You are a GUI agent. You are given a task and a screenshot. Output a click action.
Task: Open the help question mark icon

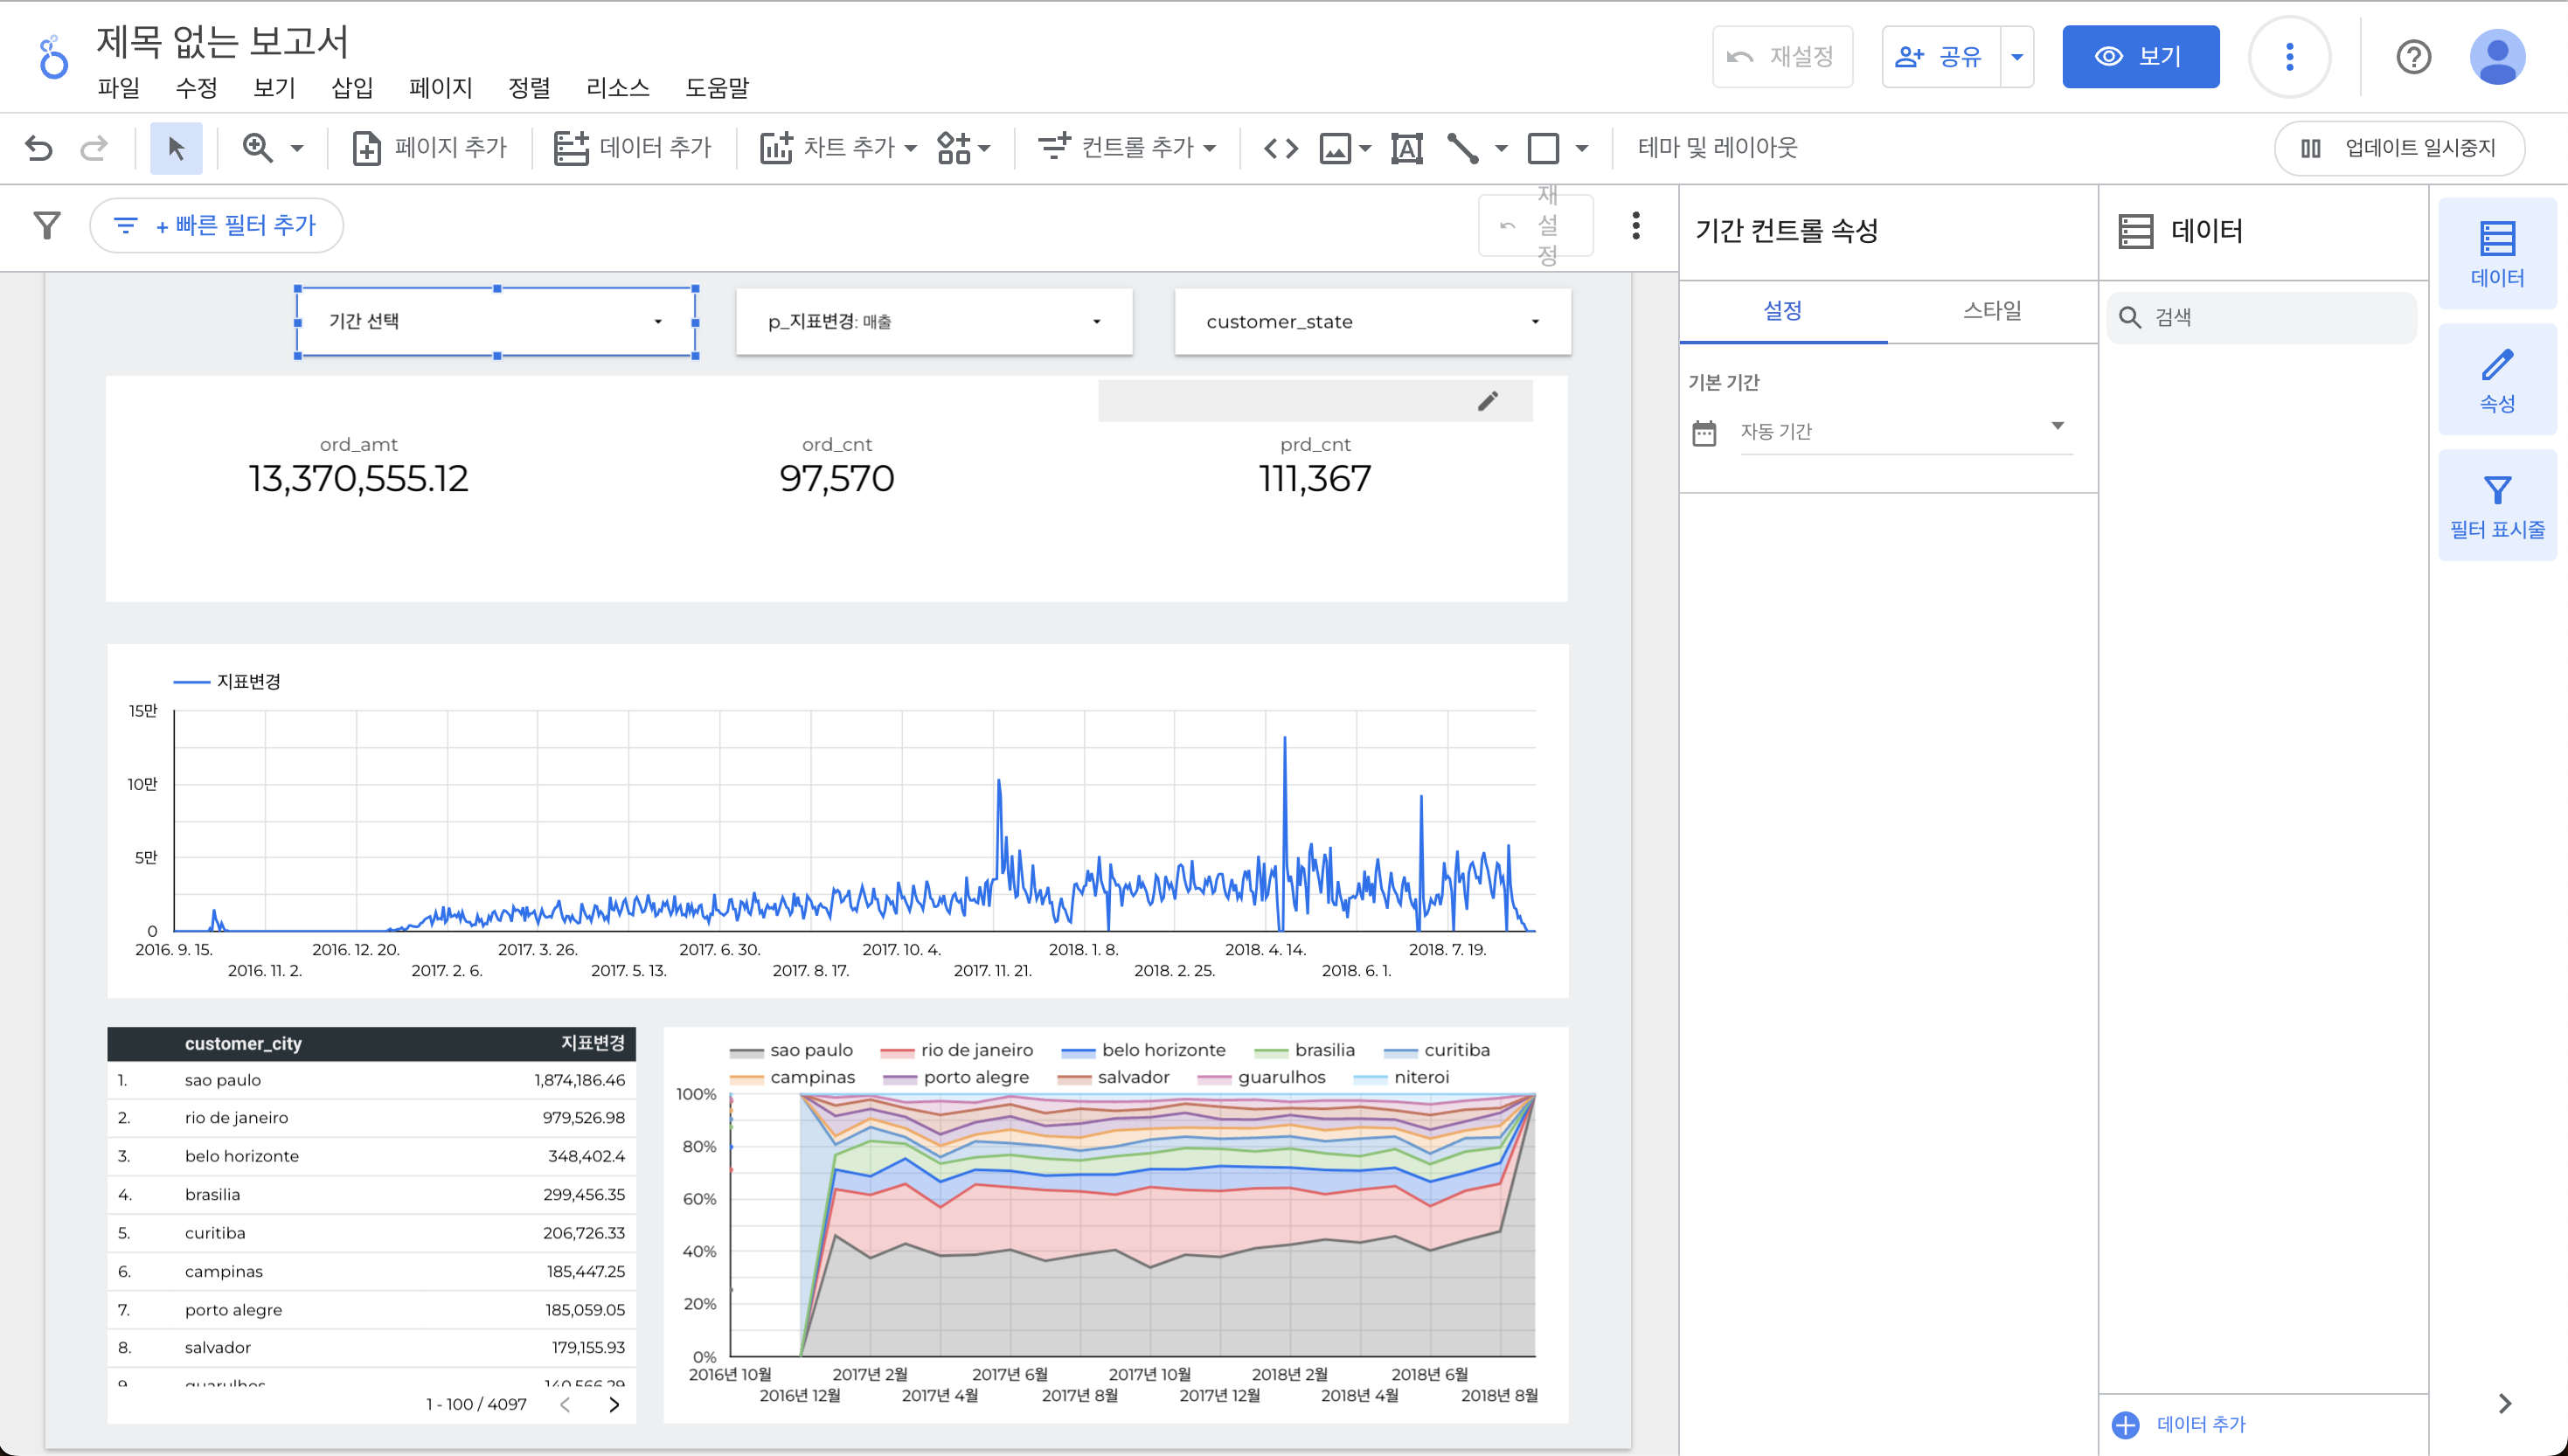[2413, 57]
